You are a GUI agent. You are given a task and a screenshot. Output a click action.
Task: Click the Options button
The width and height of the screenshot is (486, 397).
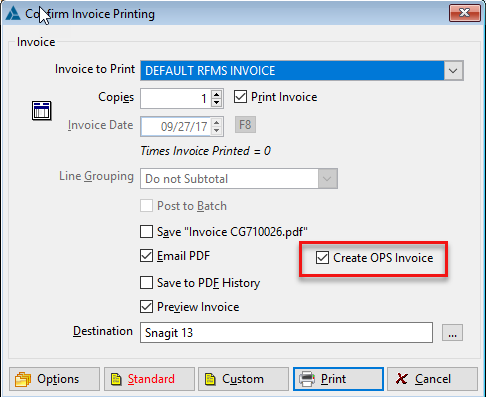[x=54, y=379]
